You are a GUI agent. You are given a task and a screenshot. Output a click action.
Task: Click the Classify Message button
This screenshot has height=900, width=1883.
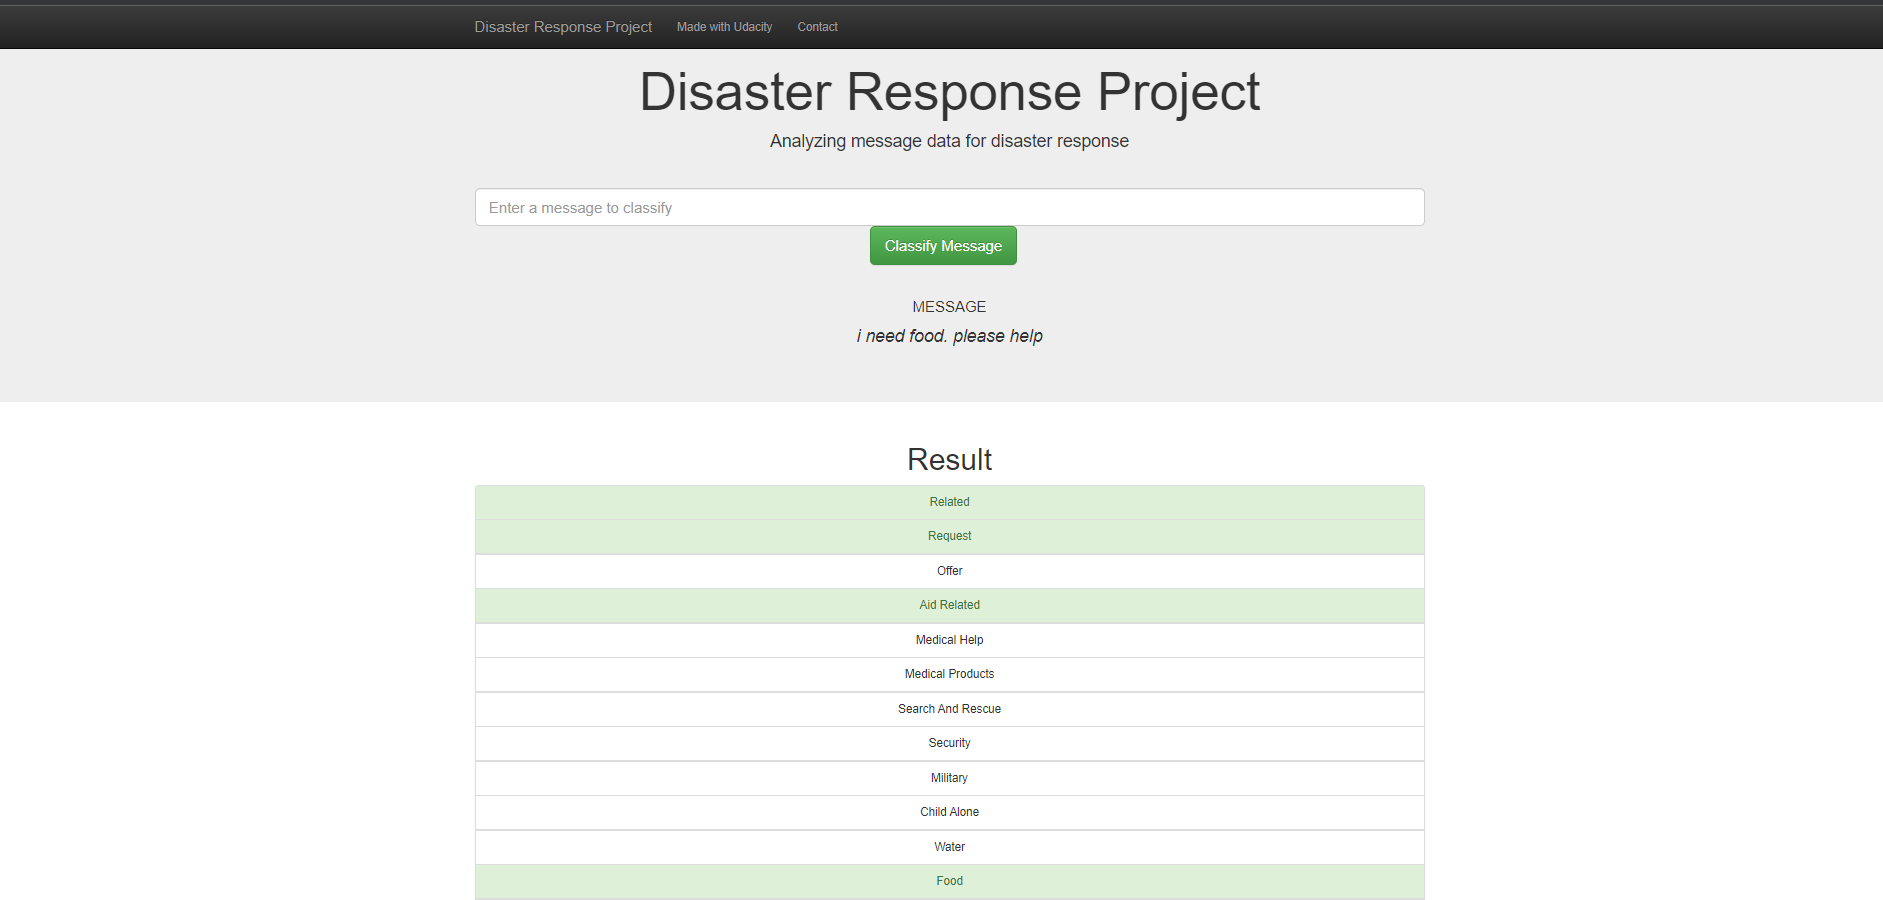(942, 245)
